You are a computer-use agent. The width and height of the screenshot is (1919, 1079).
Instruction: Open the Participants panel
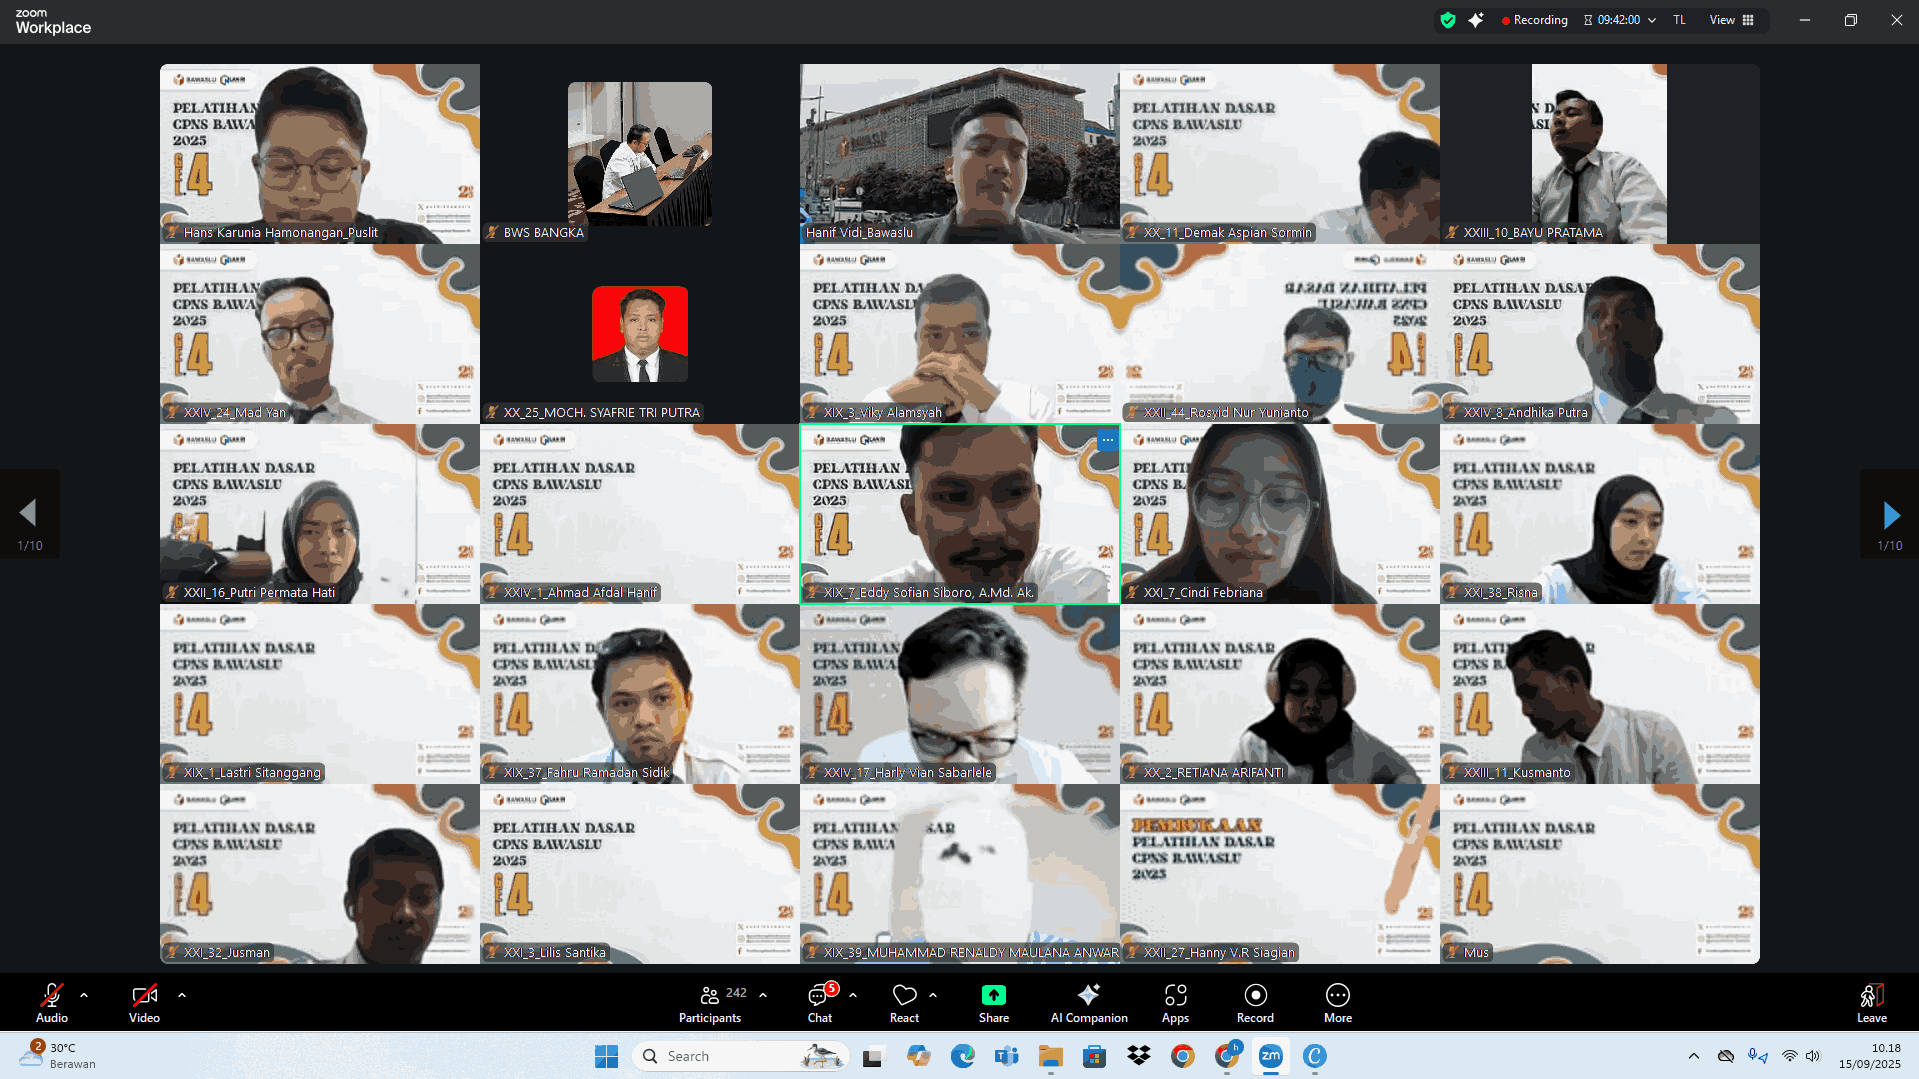click(x=710, y=1003)
